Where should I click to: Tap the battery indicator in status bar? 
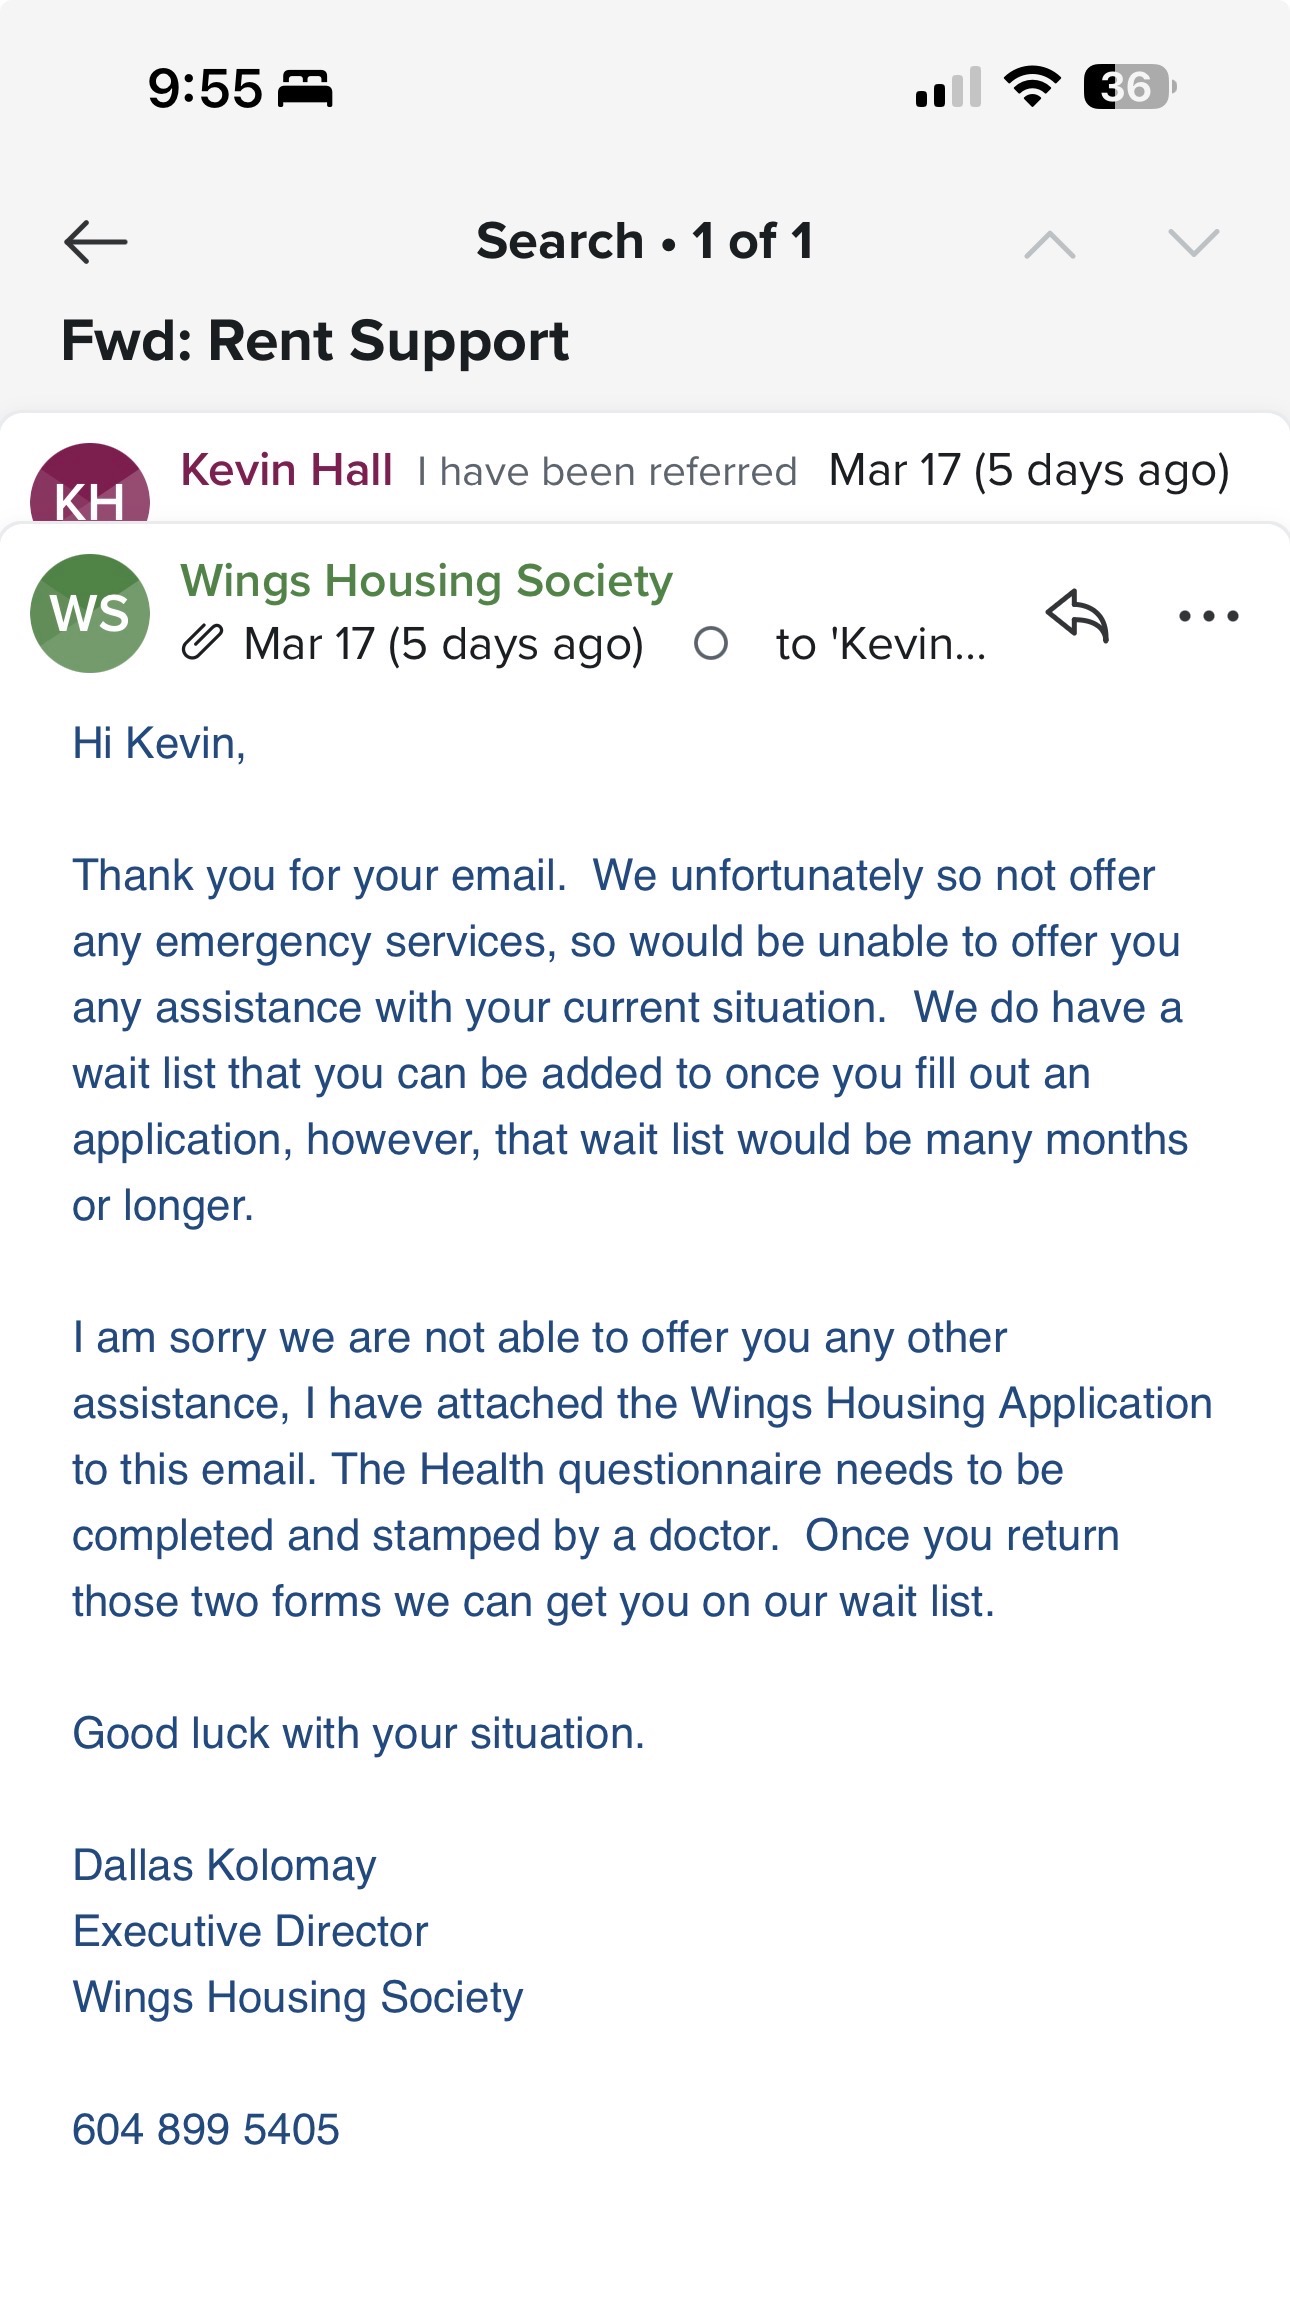(1129, 87)
